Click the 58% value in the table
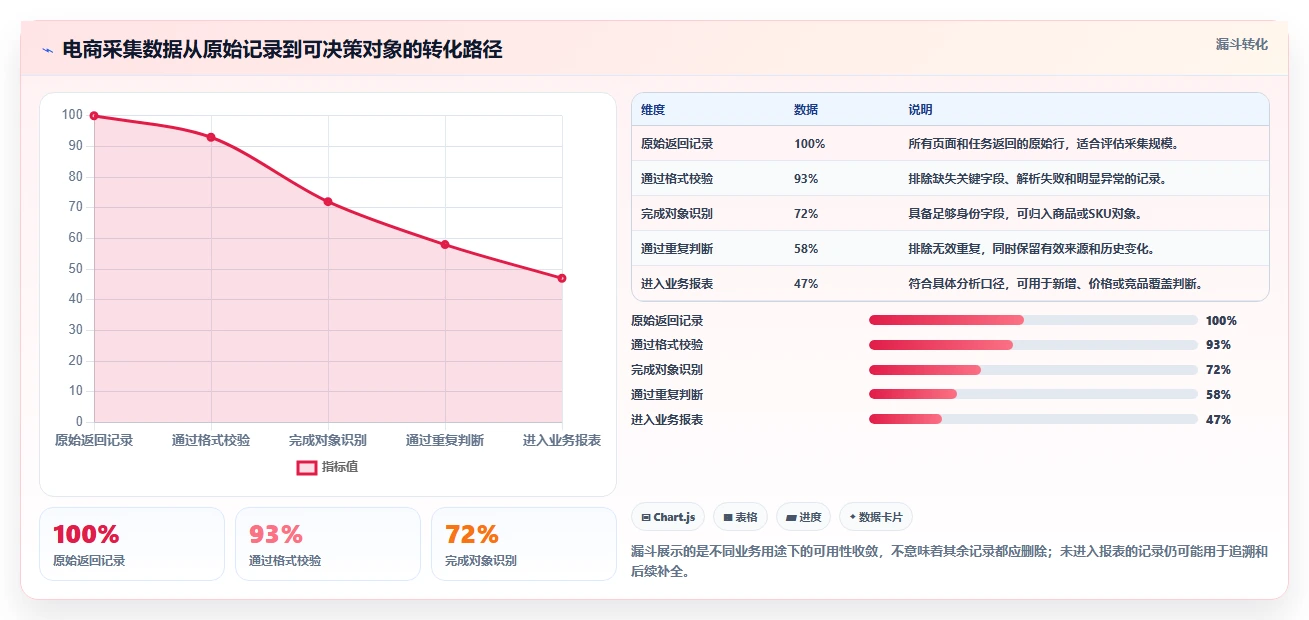1309x620 pixels. 806,249
